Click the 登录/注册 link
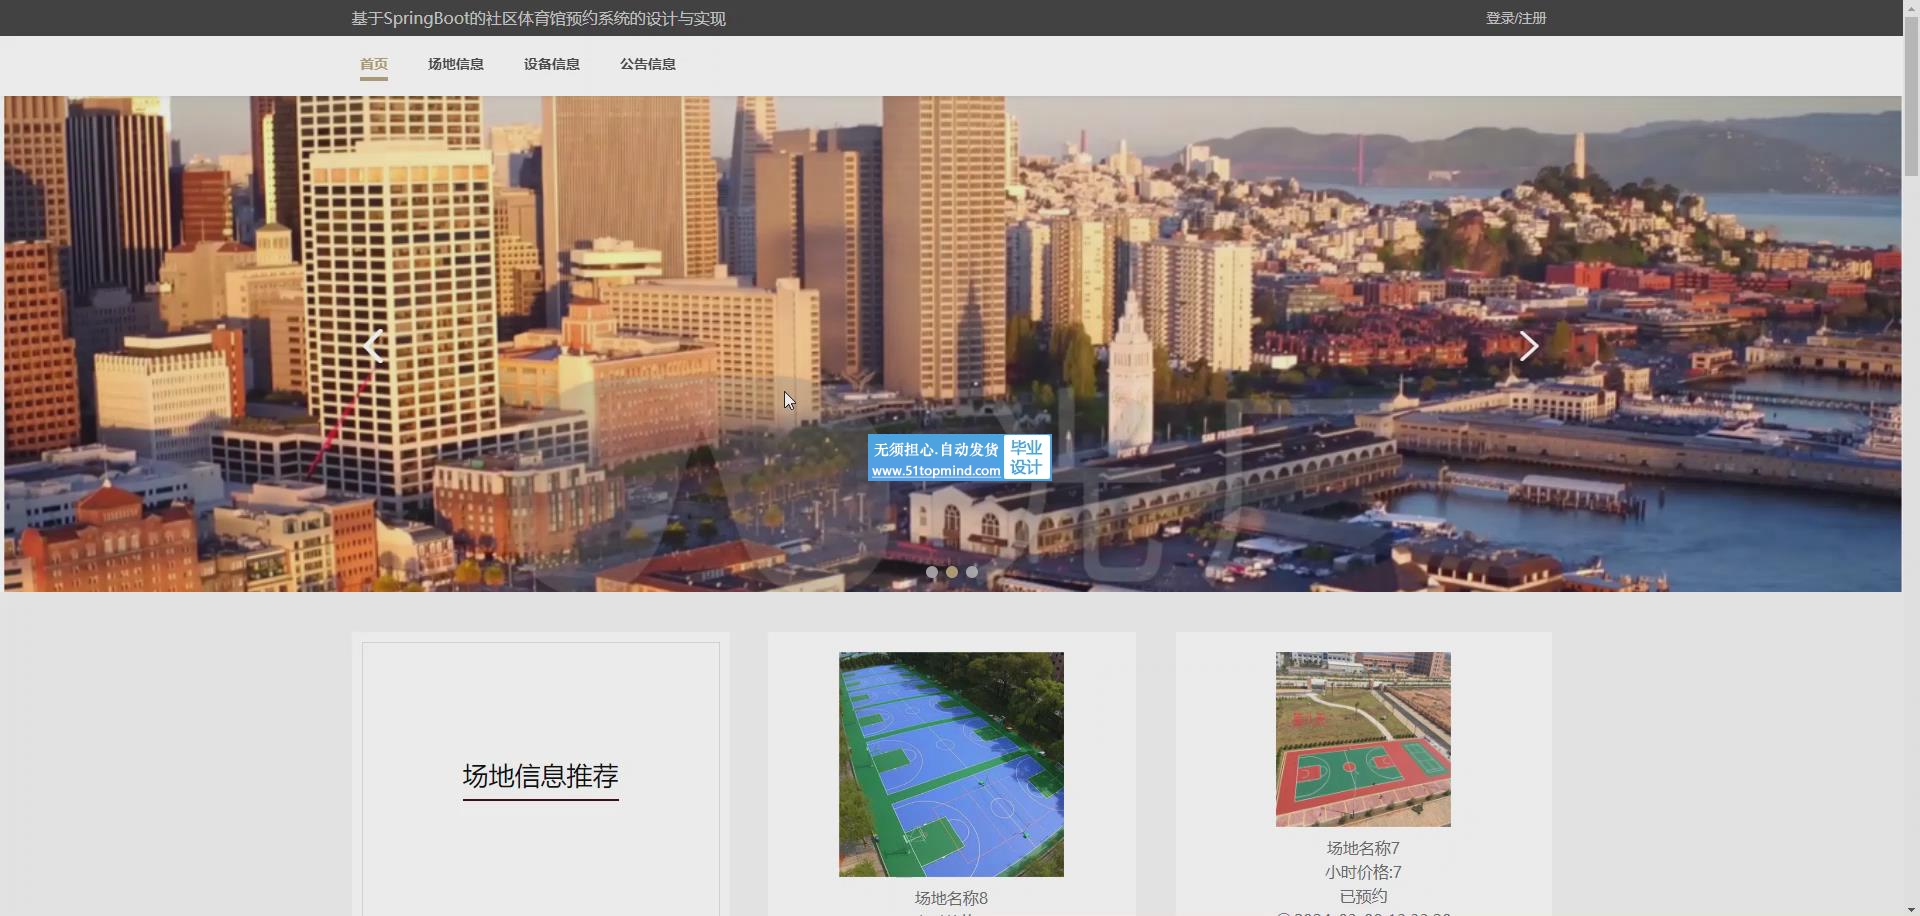 1516,18
